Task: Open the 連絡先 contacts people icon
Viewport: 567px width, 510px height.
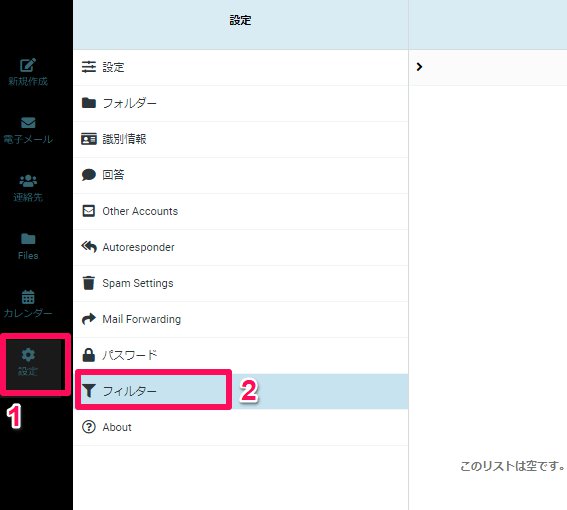Action: tap(28, 180)
